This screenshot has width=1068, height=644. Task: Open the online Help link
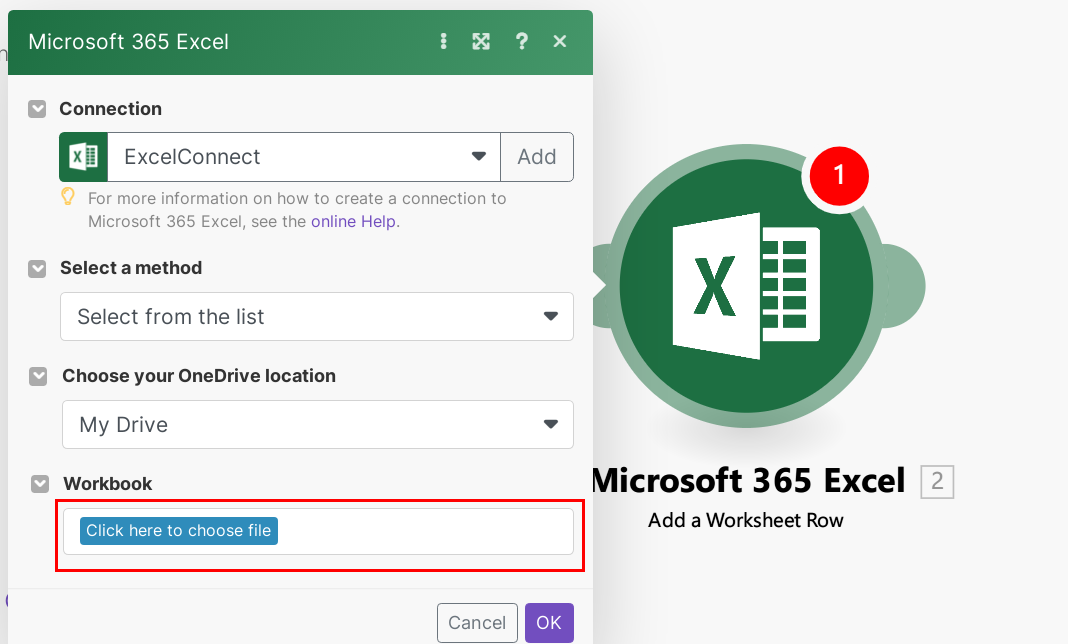pos(354,221)
